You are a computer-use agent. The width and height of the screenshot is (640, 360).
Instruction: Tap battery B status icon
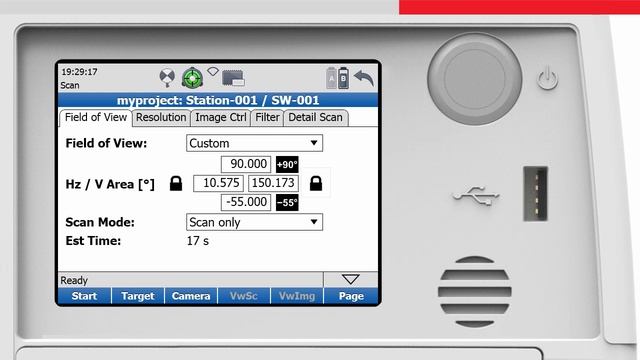coord(343,78)
